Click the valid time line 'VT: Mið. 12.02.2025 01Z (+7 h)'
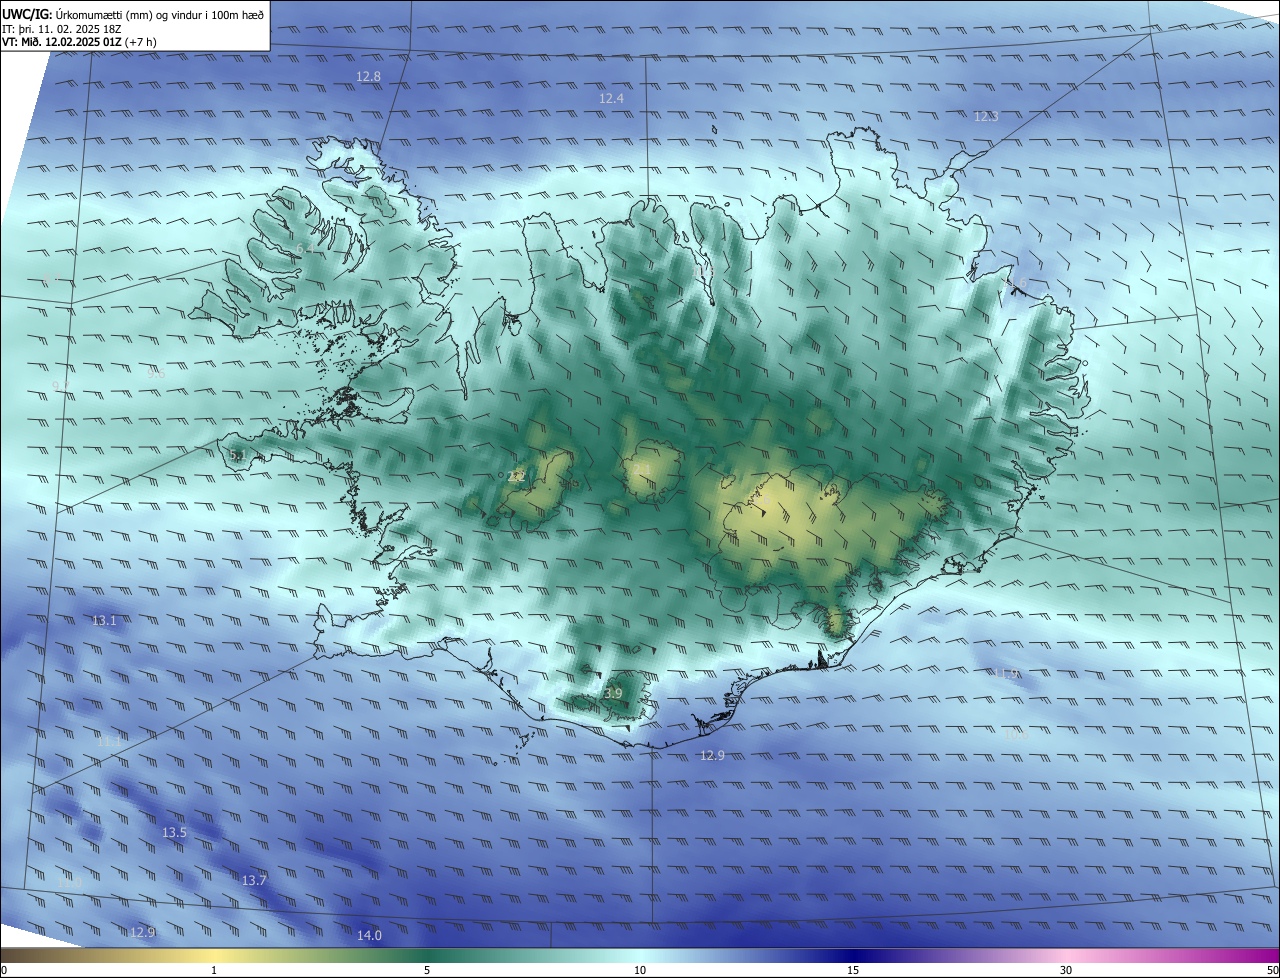 81,42
